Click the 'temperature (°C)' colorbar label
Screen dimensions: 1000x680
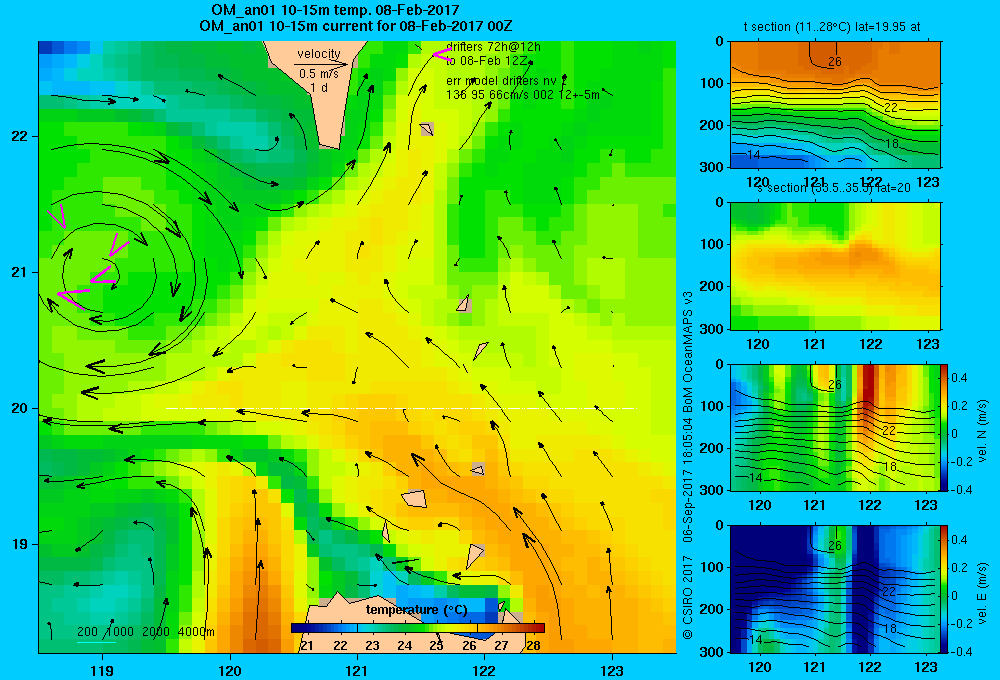[416, 610]
